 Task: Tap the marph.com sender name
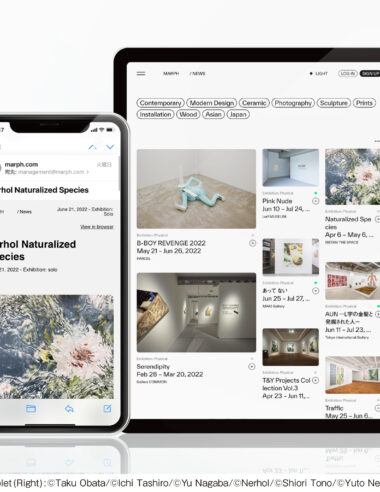(21, 164)
